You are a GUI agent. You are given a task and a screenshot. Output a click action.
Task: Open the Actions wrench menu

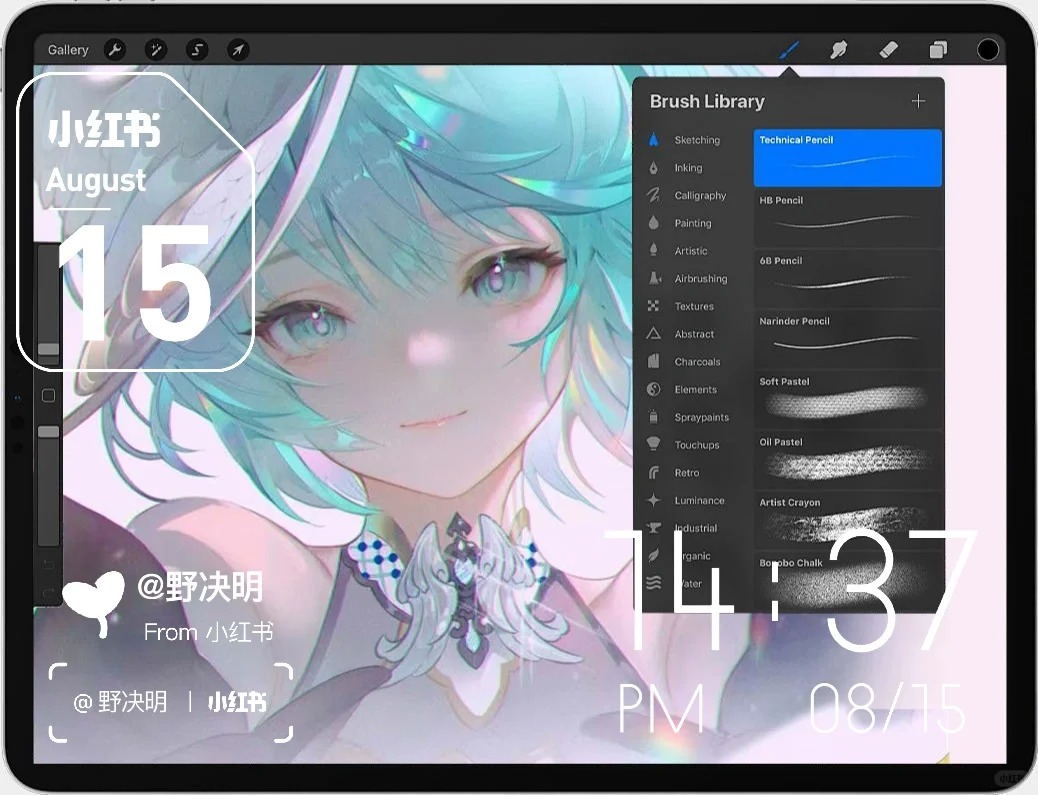[x=115, y=50]
